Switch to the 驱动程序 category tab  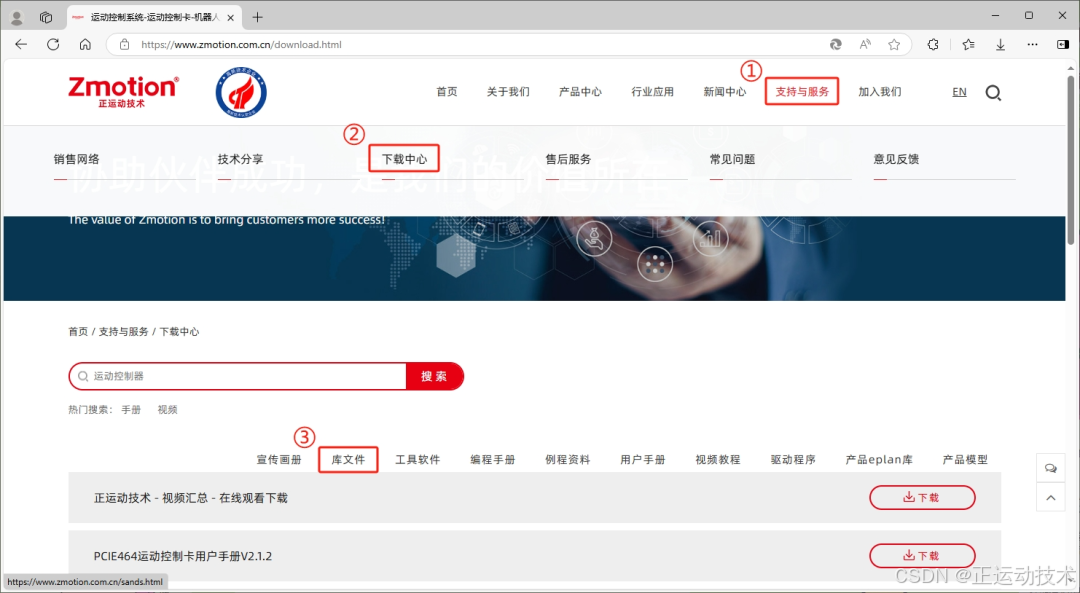pyautogui.click(x=793, y=459)
